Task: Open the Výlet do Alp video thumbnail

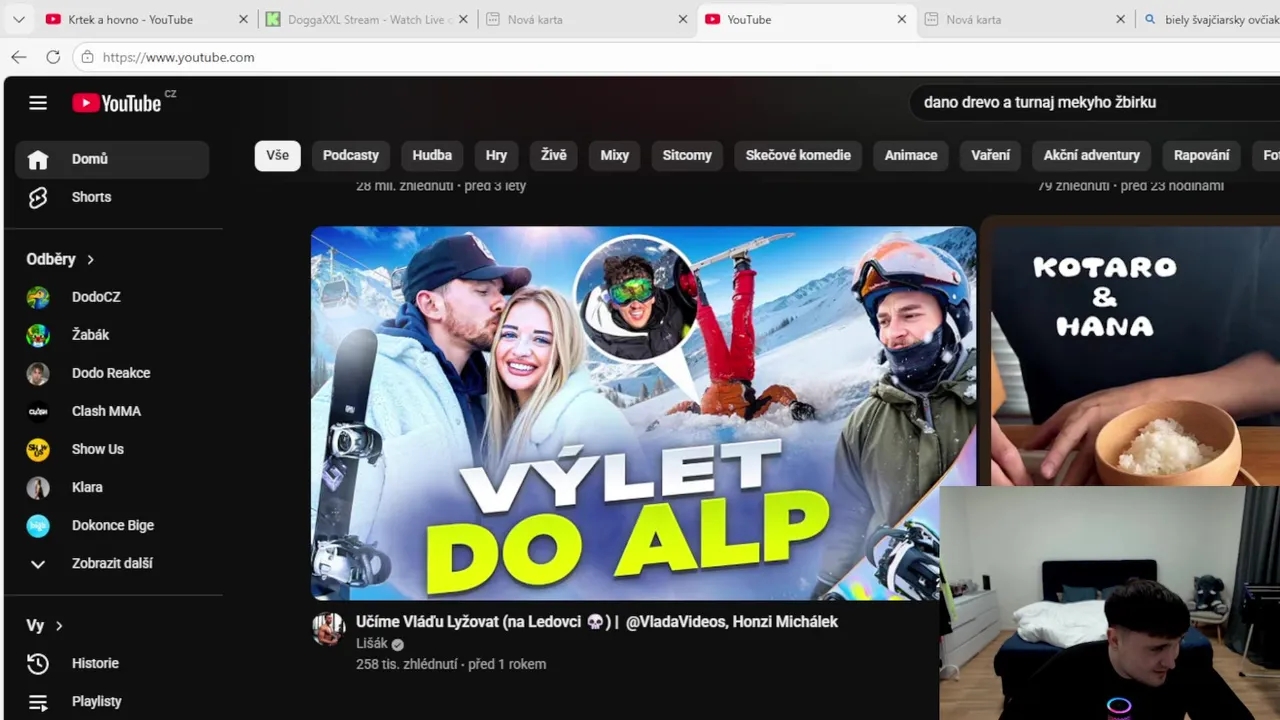Action: (x=643, y=413)
